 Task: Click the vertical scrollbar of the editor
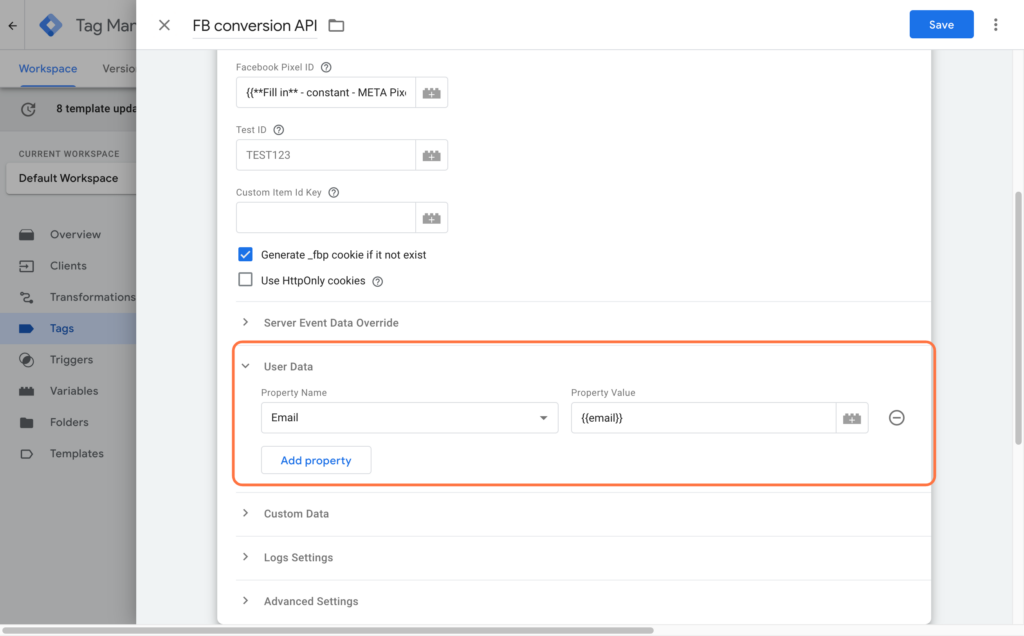pos(1018,319)
